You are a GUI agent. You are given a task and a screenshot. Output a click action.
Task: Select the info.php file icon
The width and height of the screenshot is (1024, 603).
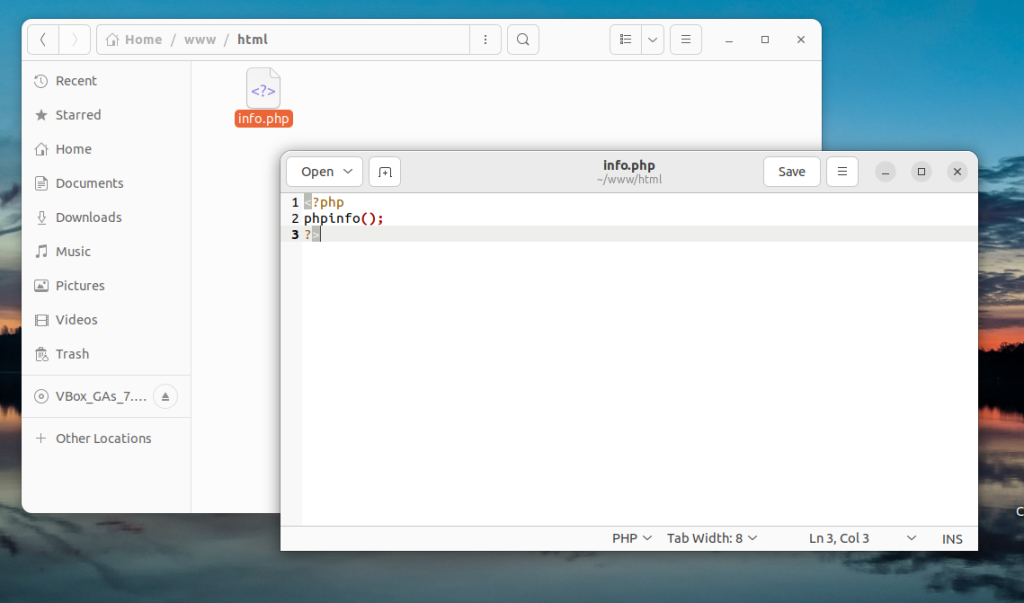pyautogui.click(x=262, y=89)
